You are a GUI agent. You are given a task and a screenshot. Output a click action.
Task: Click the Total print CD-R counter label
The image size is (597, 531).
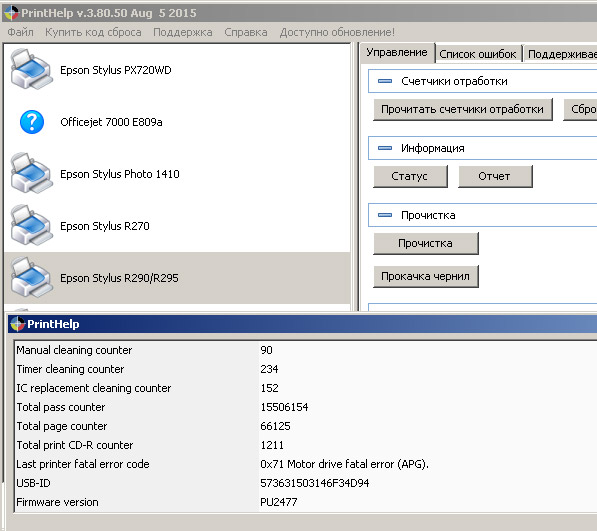(75, 445)
